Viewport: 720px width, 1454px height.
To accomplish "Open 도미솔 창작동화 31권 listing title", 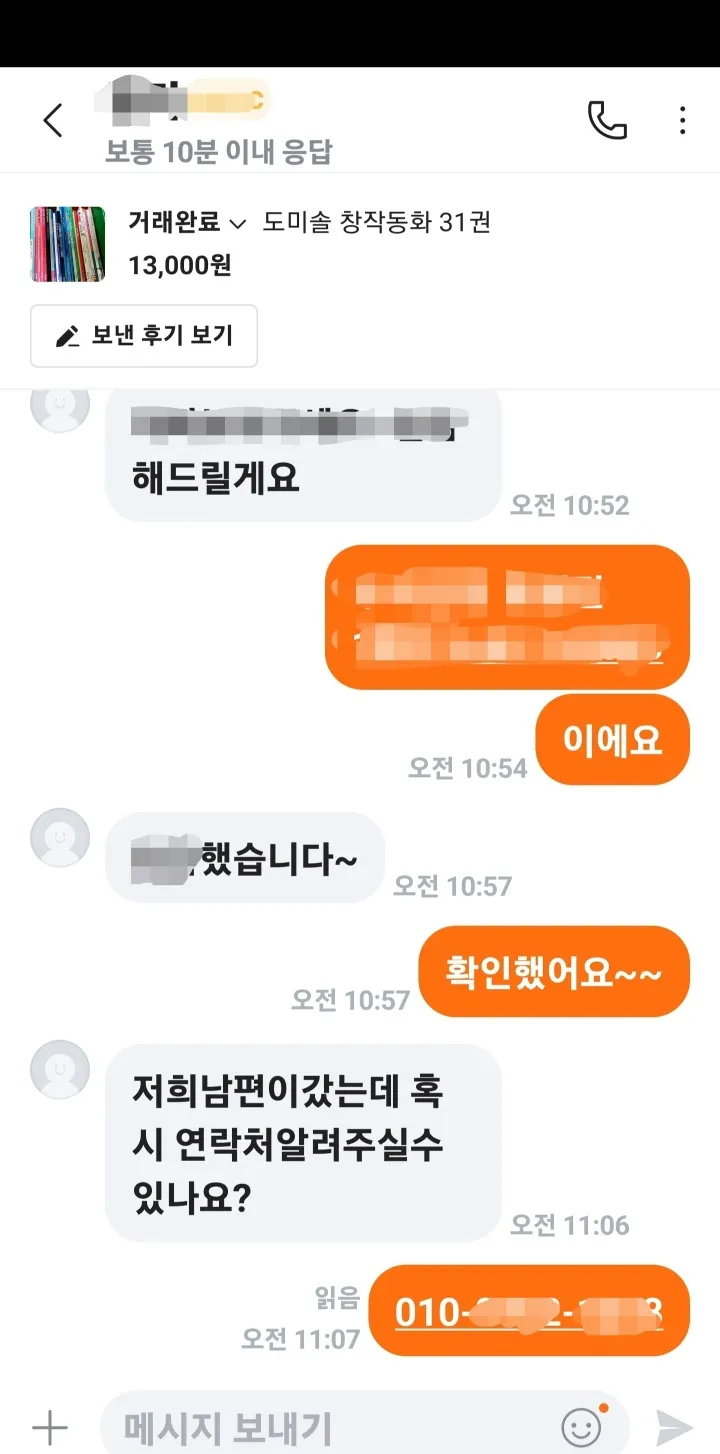I will tap(376, 222).
